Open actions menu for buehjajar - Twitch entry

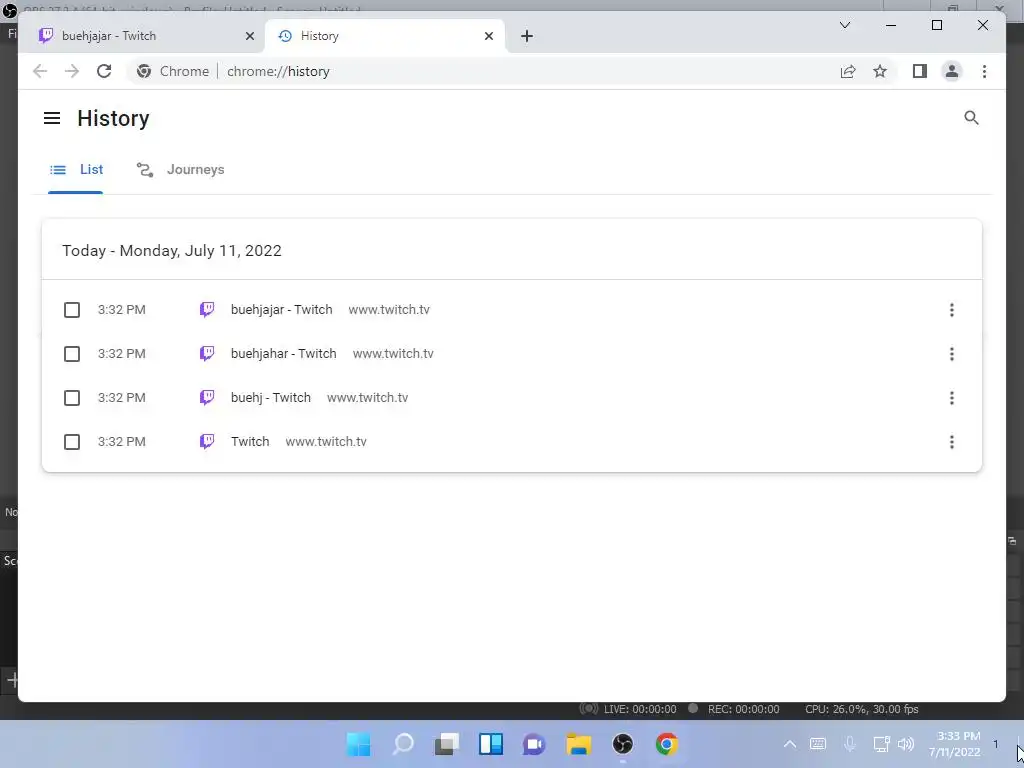click(952, 310)
